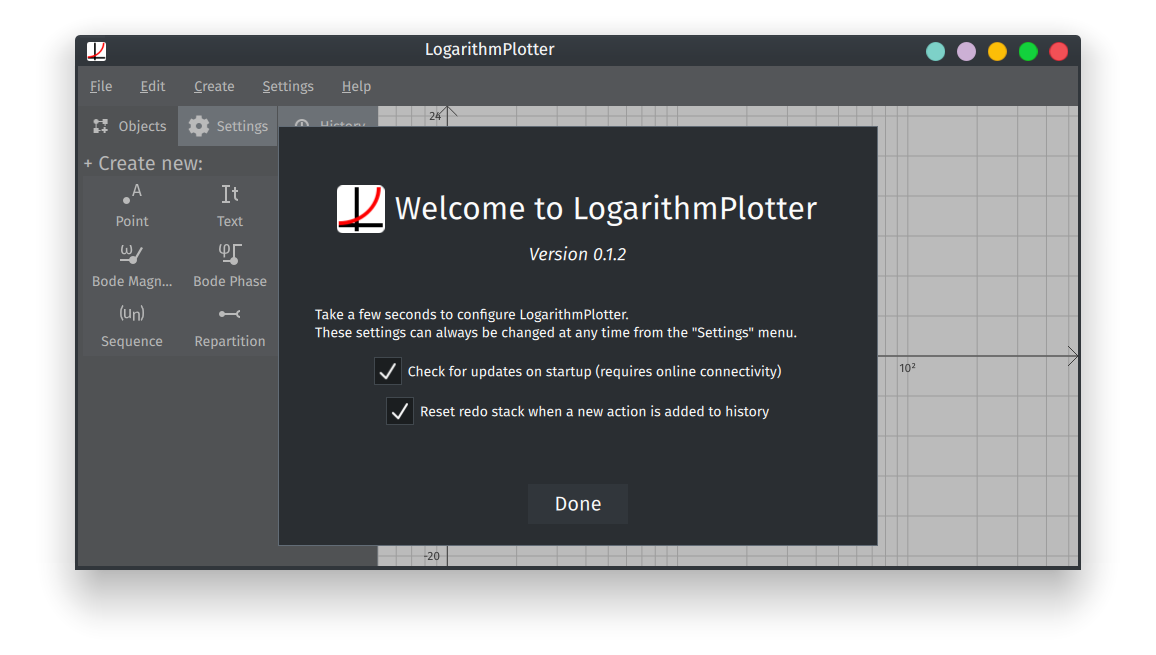
Task: Add a Bode Magnitude object
Action: 132,266
